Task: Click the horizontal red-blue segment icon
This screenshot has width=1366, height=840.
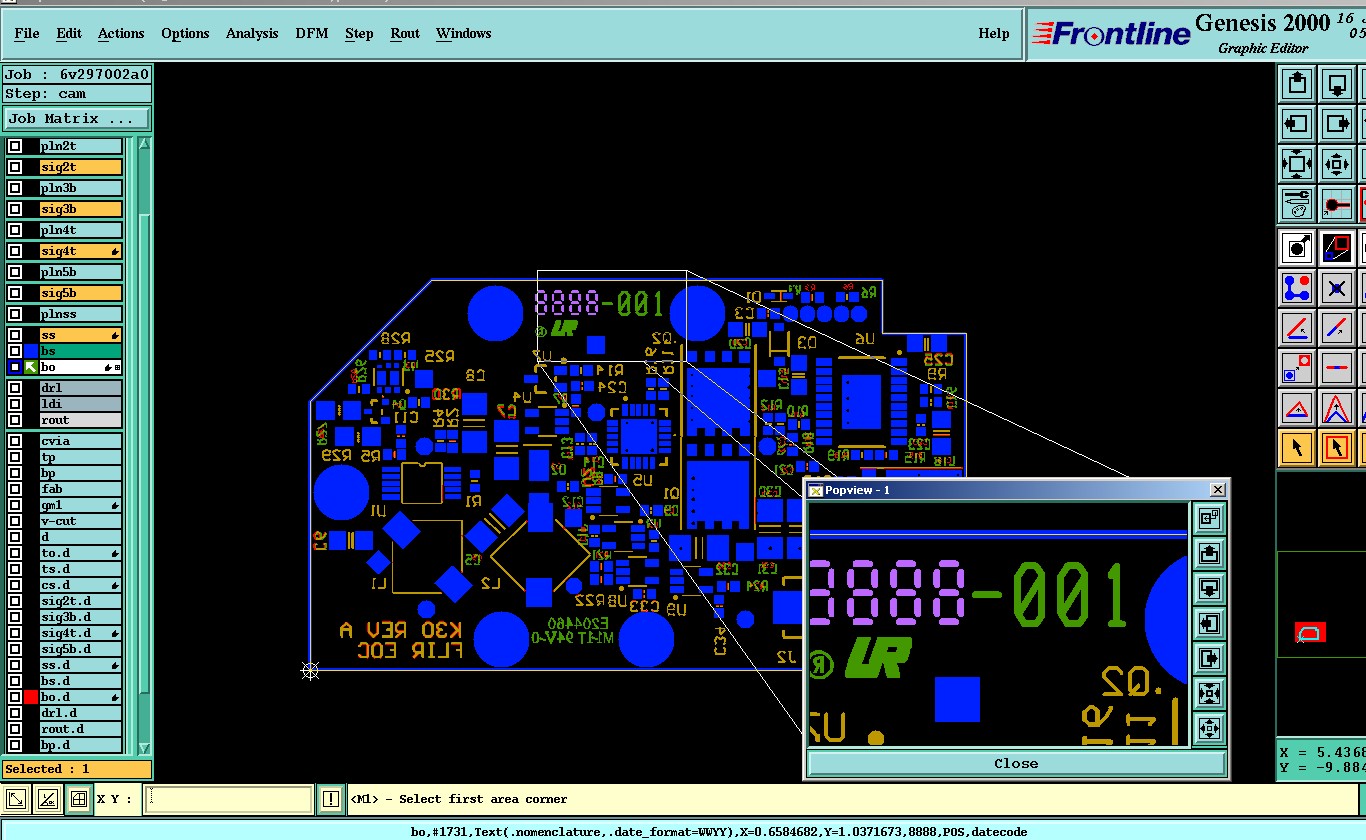Action: click(1338, 368)
